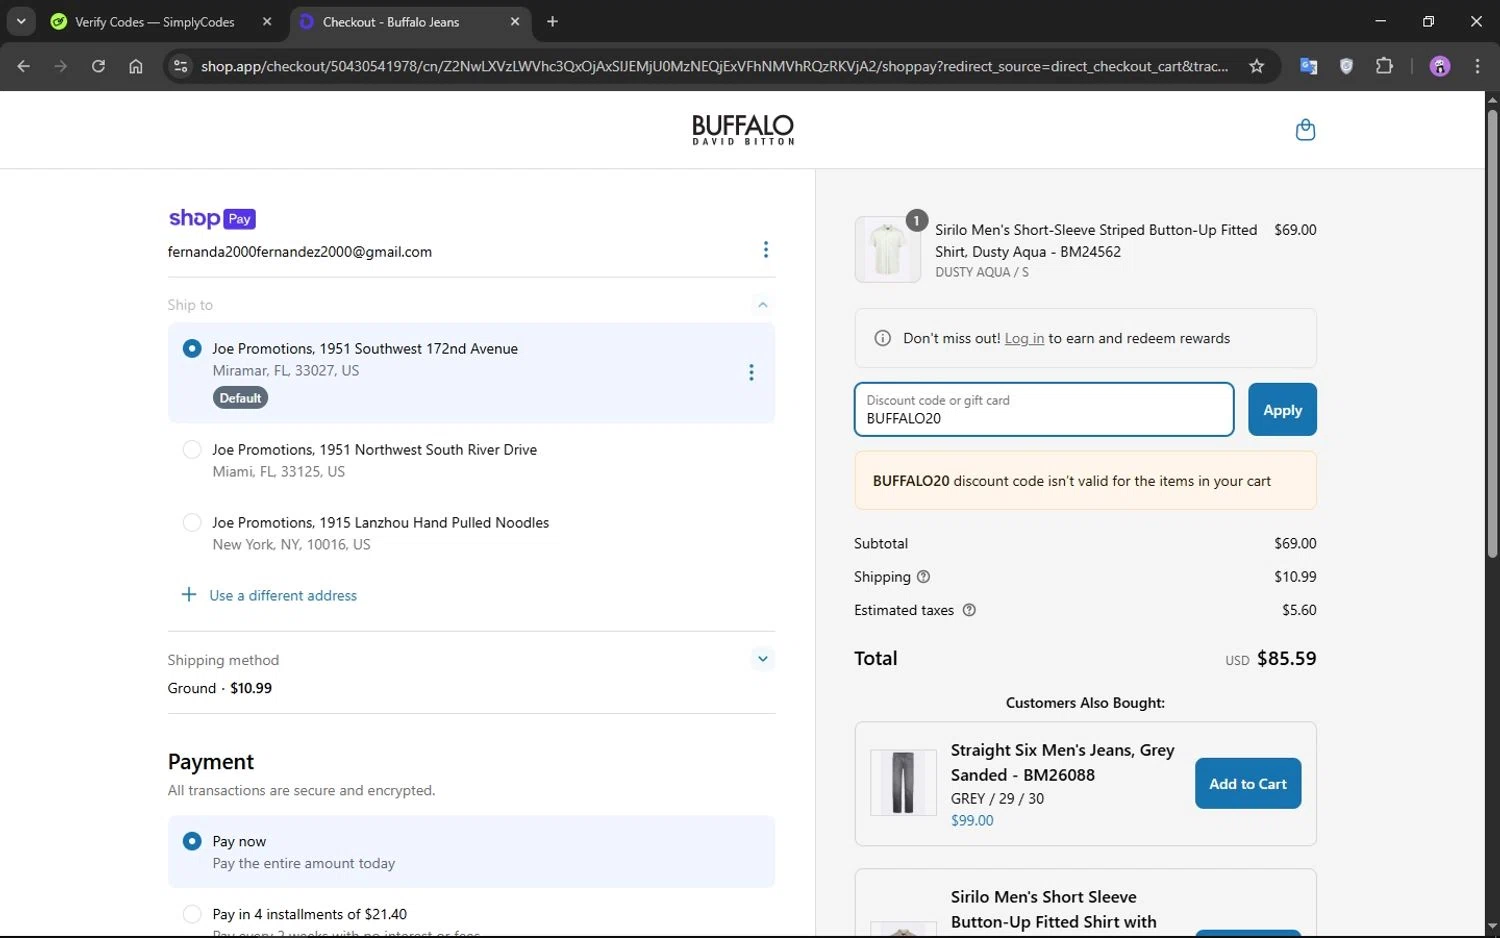The width and height of the screenshot is (1500, 938).
Task: Click Customers Also Bought heading
Action: 1085,703
